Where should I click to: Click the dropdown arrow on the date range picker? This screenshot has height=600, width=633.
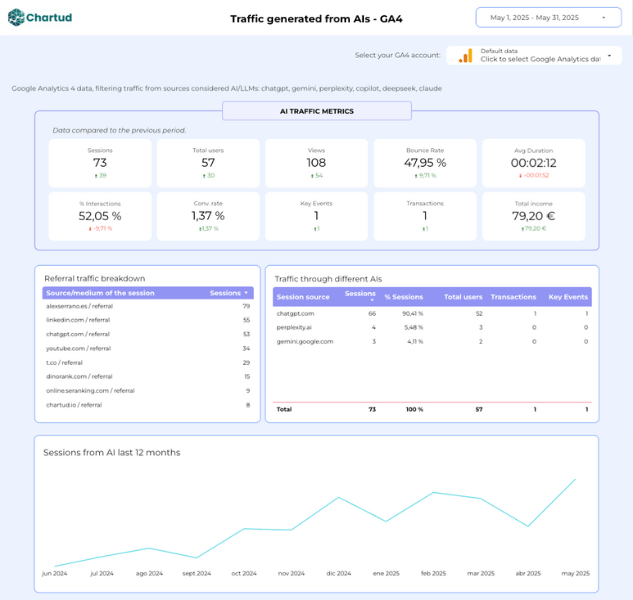tap(603, 18)
